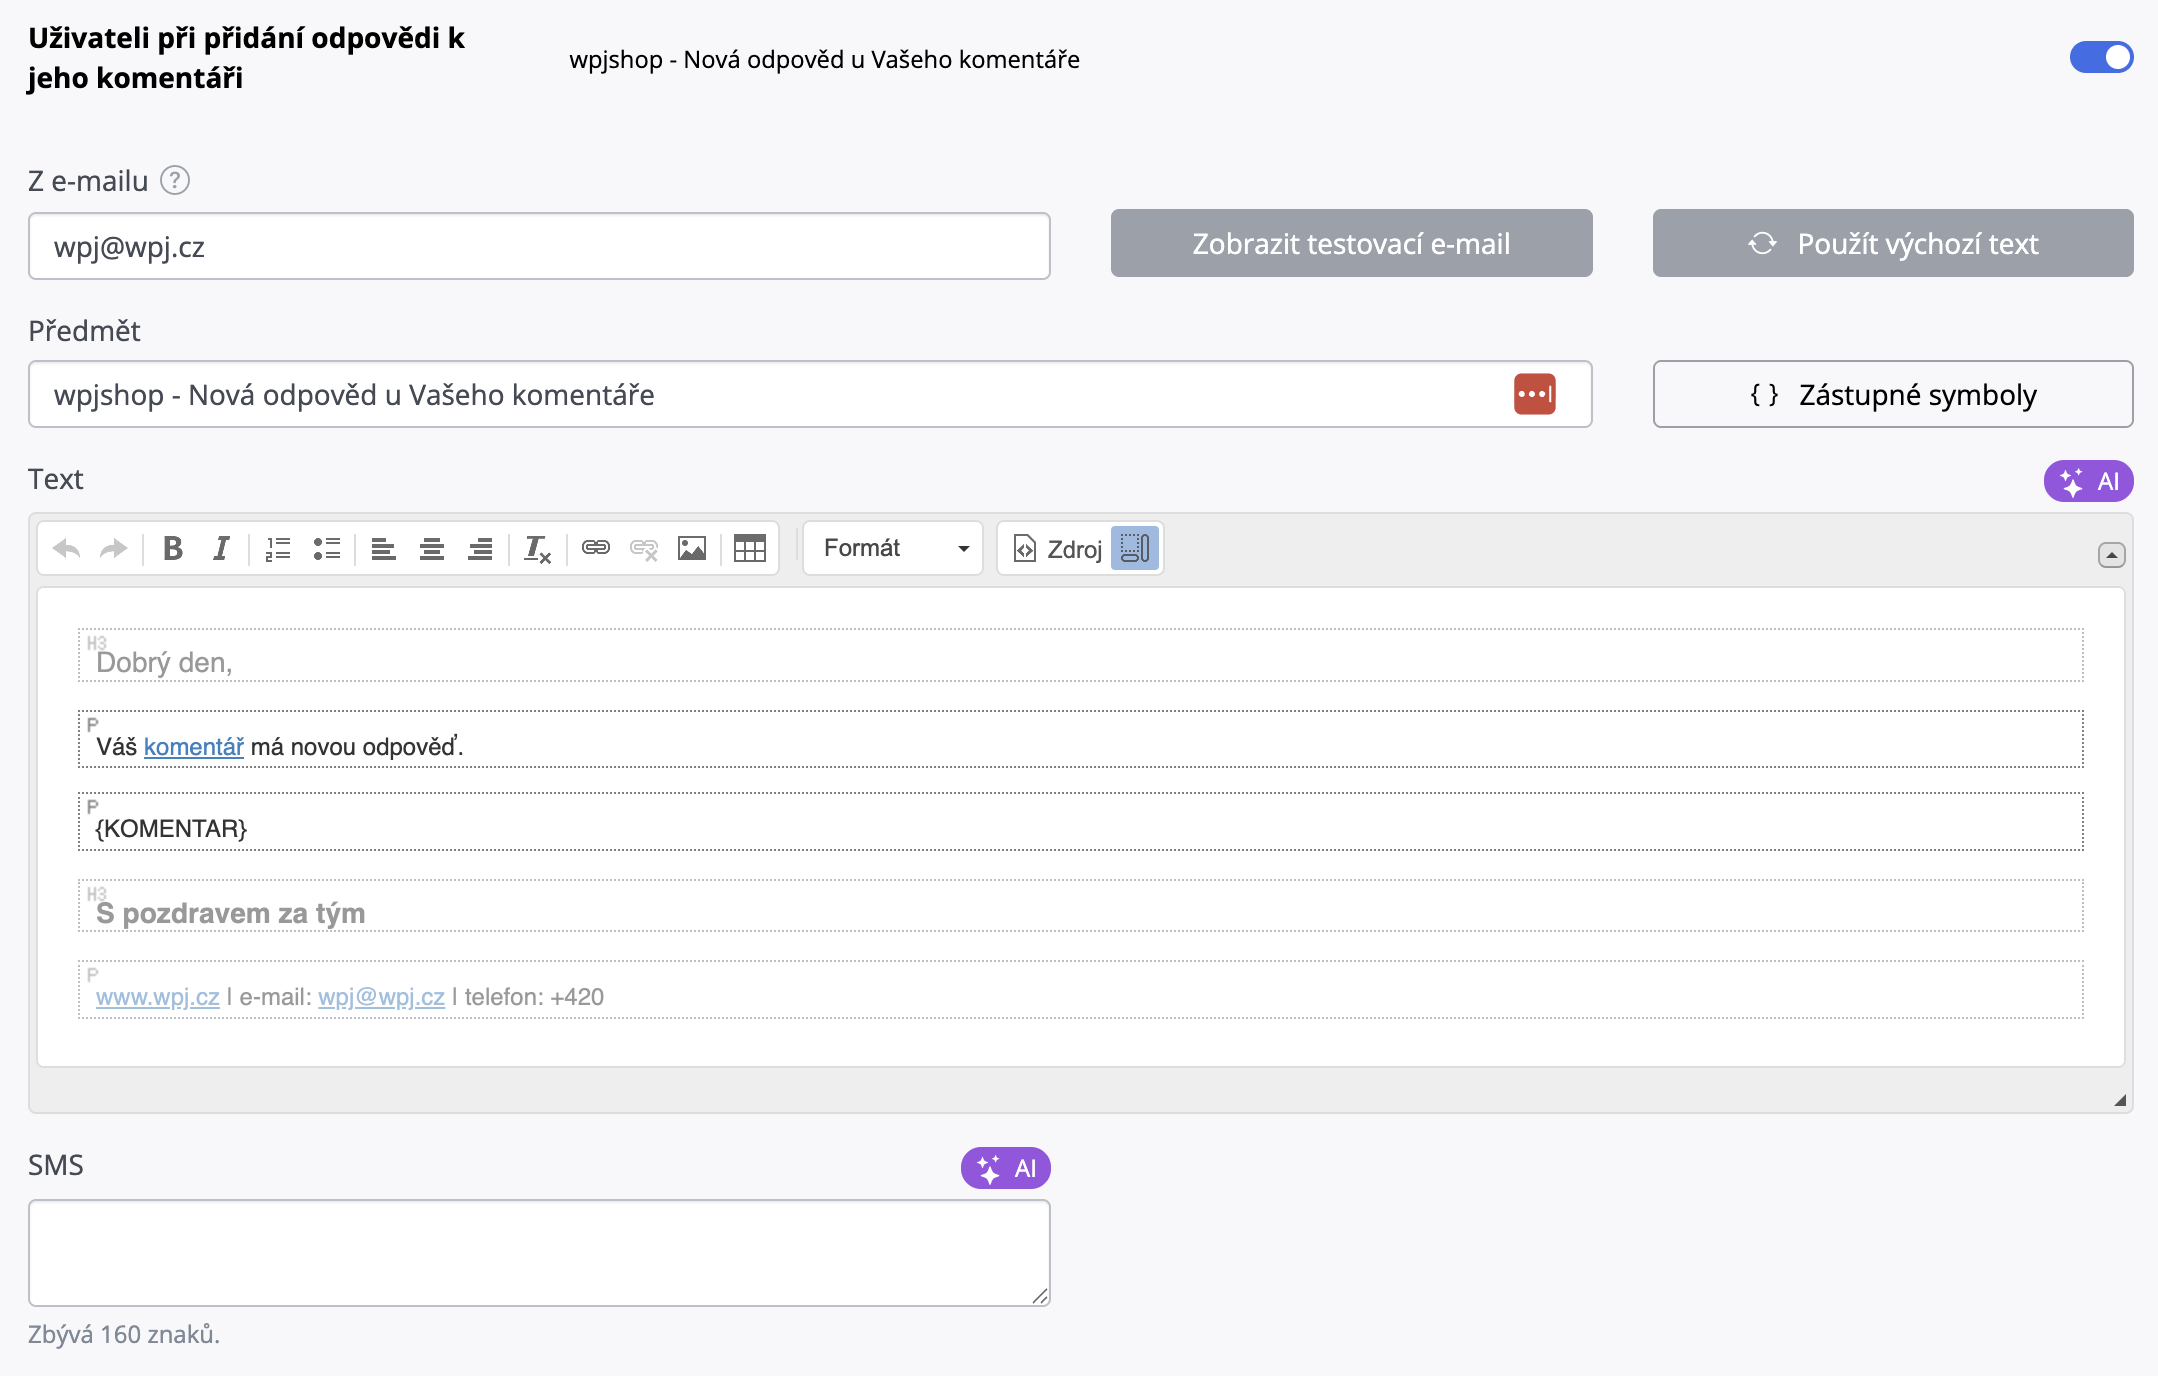
Task: Open the Zástupné symboly placeholders list
Action: coord(1892,395)
